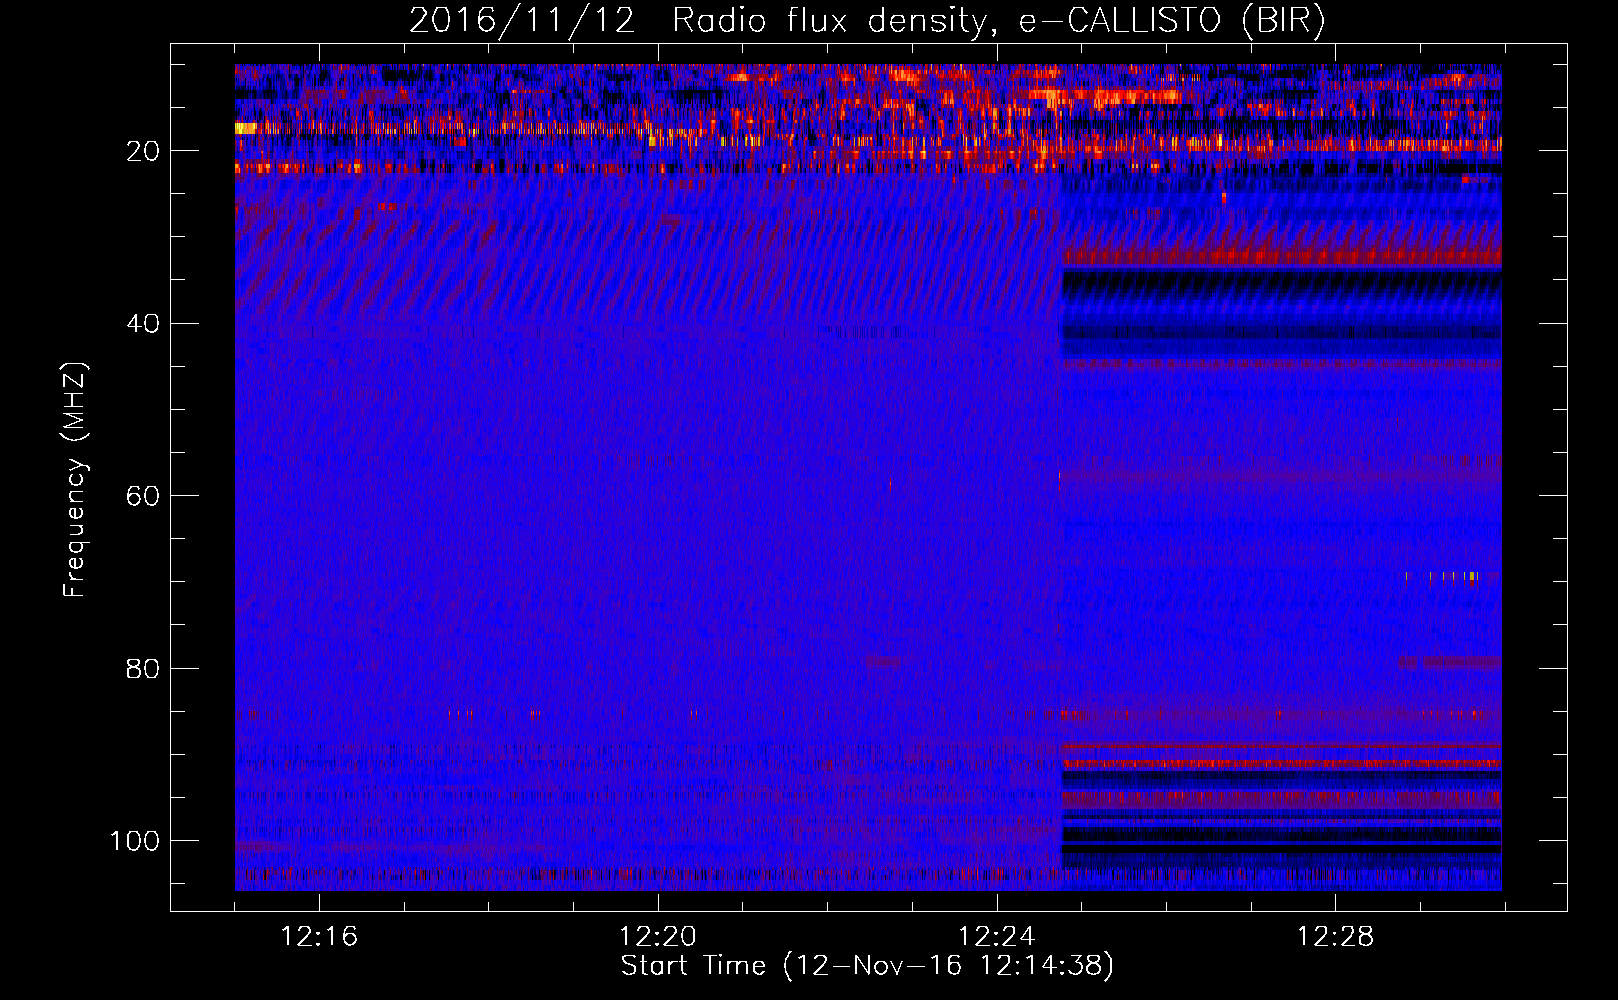Click the '12:24' time tick label

tap(997, 937)
